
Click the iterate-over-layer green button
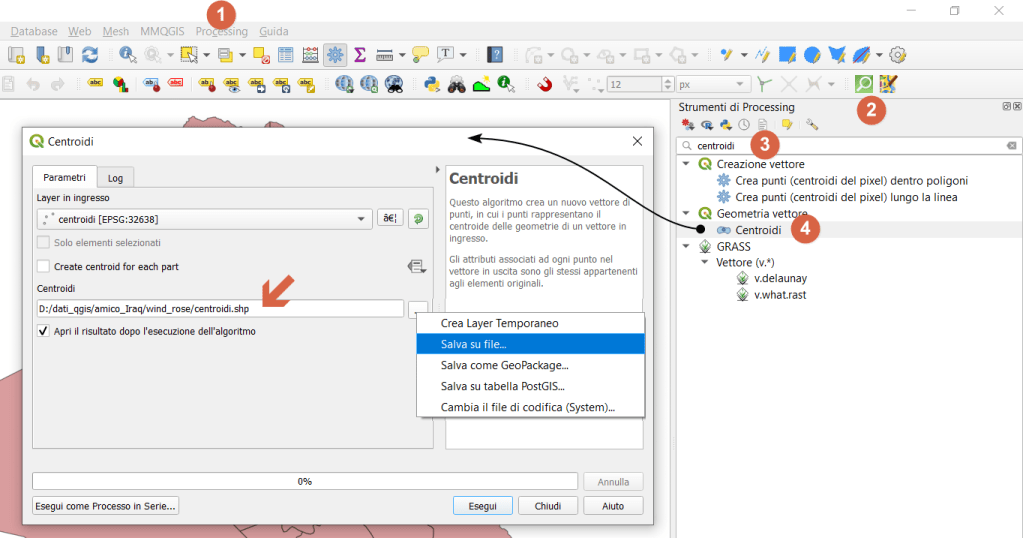pyautogui.click(x=419, y=218)
